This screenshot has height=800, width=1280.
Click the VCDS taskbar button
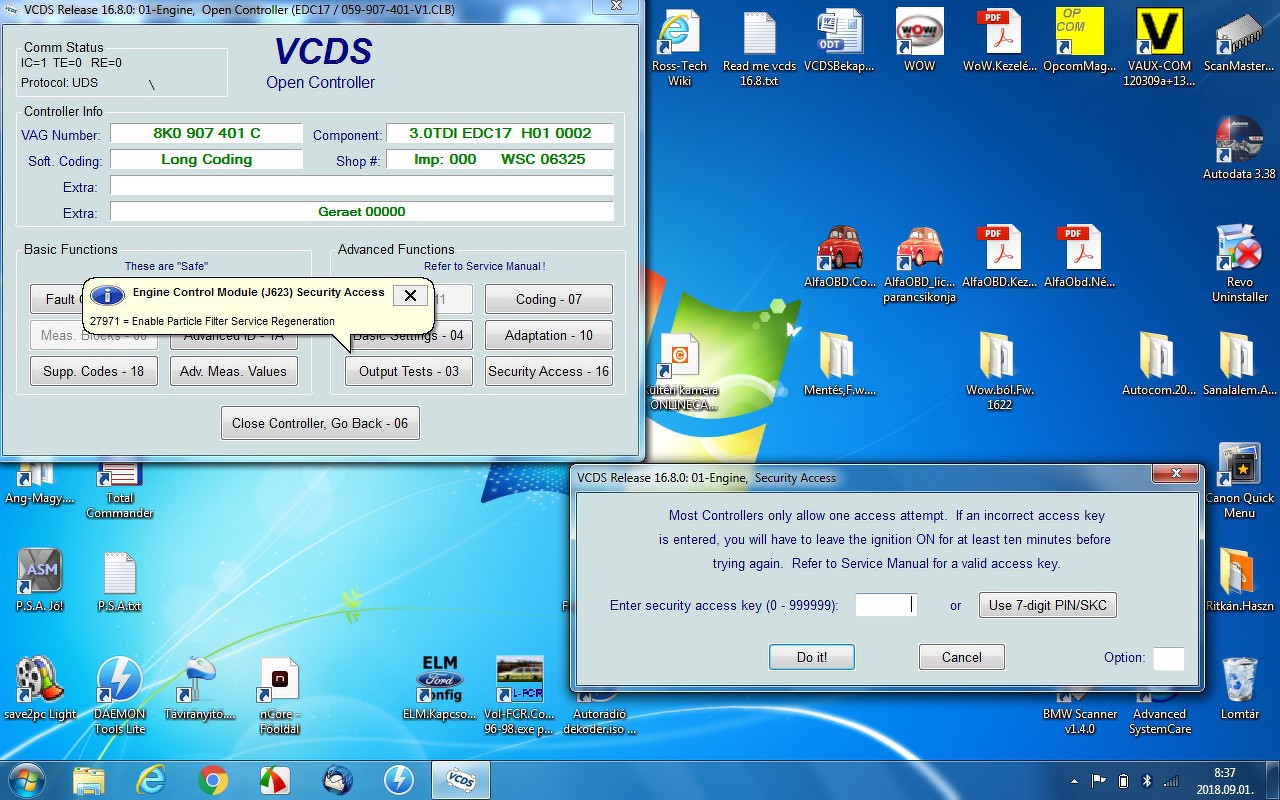click(461, 779)
